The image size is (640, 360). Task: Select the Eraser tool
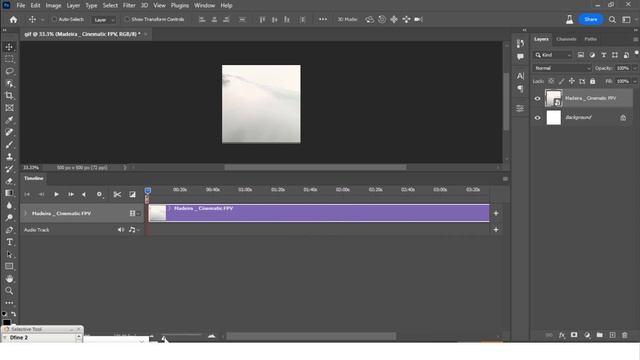pos(9,181)
